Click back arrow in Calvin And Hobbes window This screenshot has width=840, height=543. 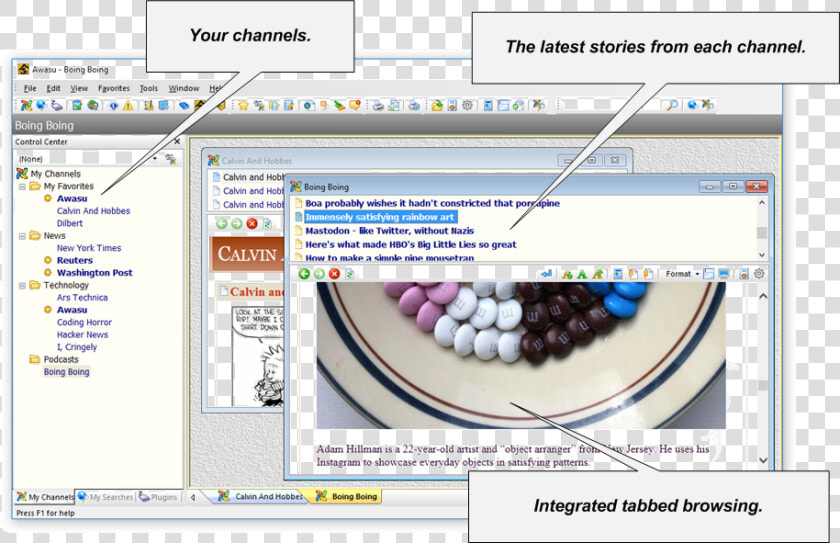[x=221, y=223]
